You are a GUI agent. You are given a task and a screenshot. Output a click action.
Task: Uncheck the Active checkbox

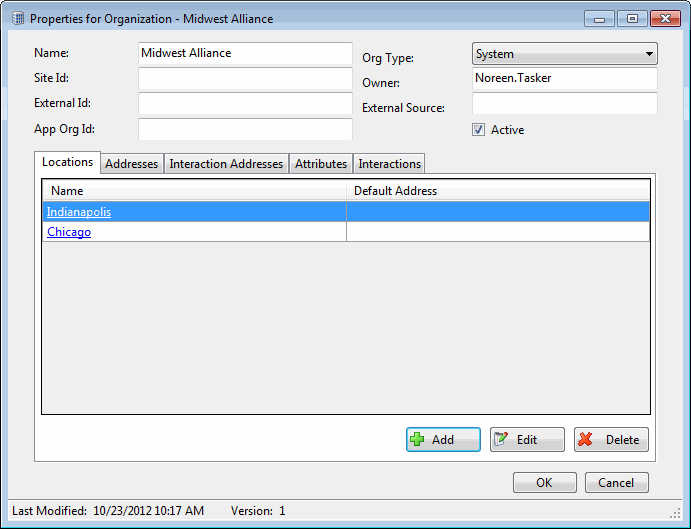[479, 130]
